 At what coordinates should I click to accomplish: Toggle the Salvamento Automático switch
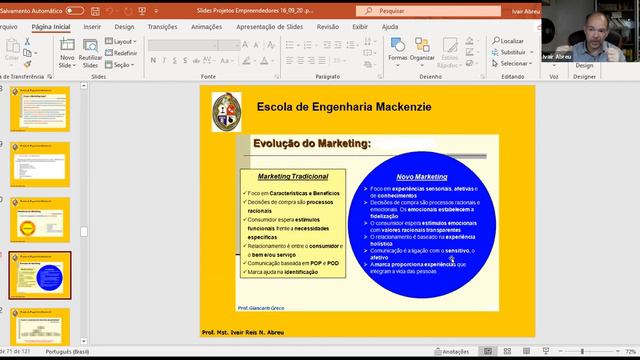75,11
